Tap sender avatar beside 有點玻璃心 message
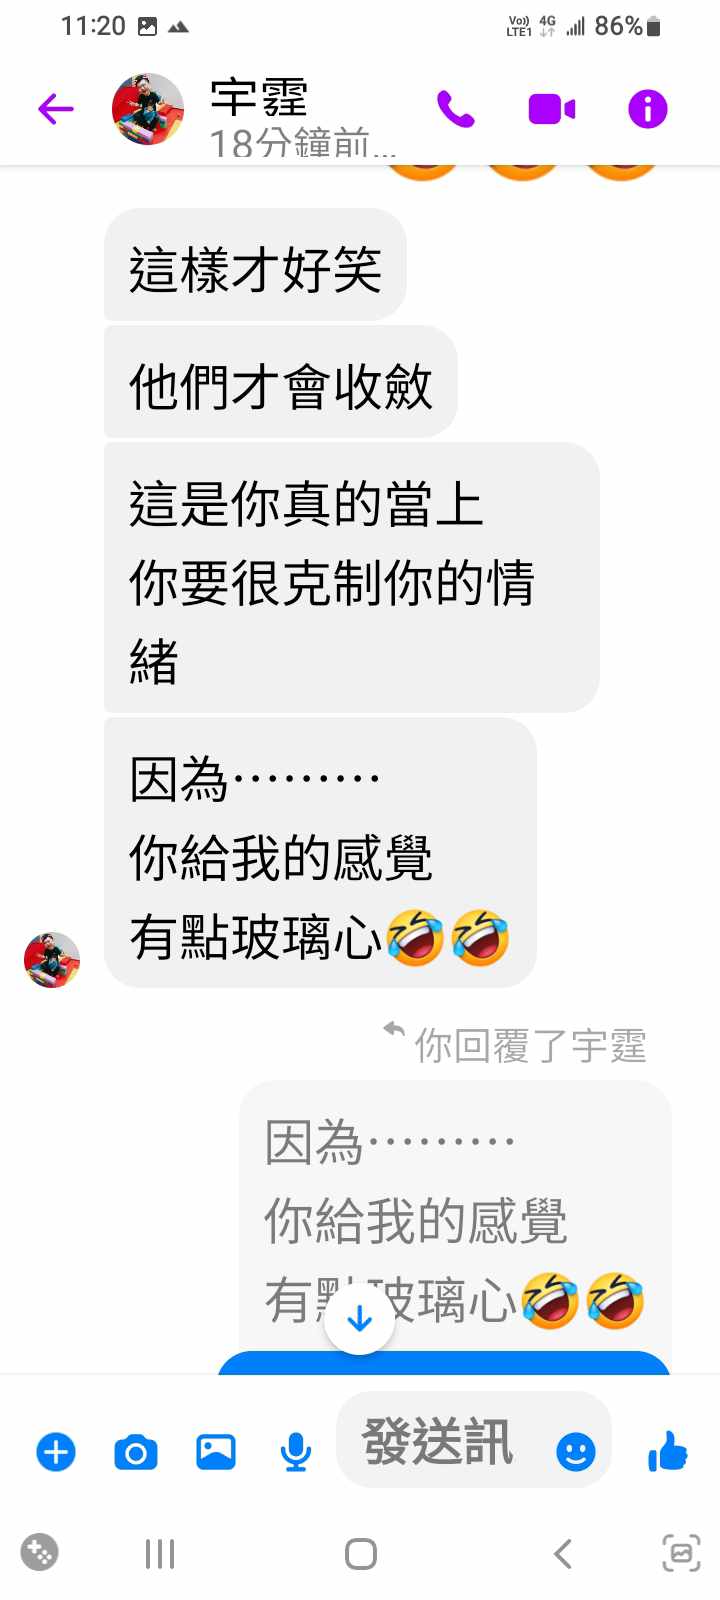This screenshot has height=1600, width=720. pyautogui.click(x=52, y=960)
